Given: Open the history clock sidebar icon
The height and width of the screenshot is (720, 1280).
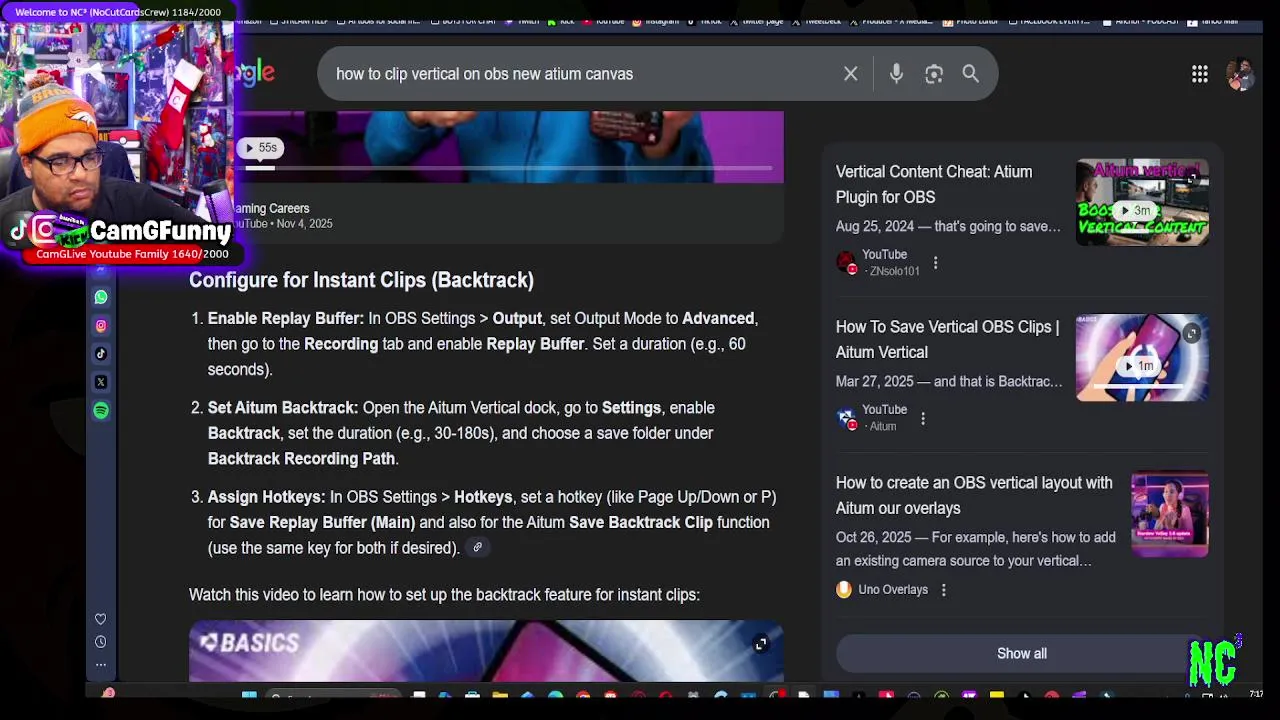Looking at the screenshot, I should (x=100, y=642).
